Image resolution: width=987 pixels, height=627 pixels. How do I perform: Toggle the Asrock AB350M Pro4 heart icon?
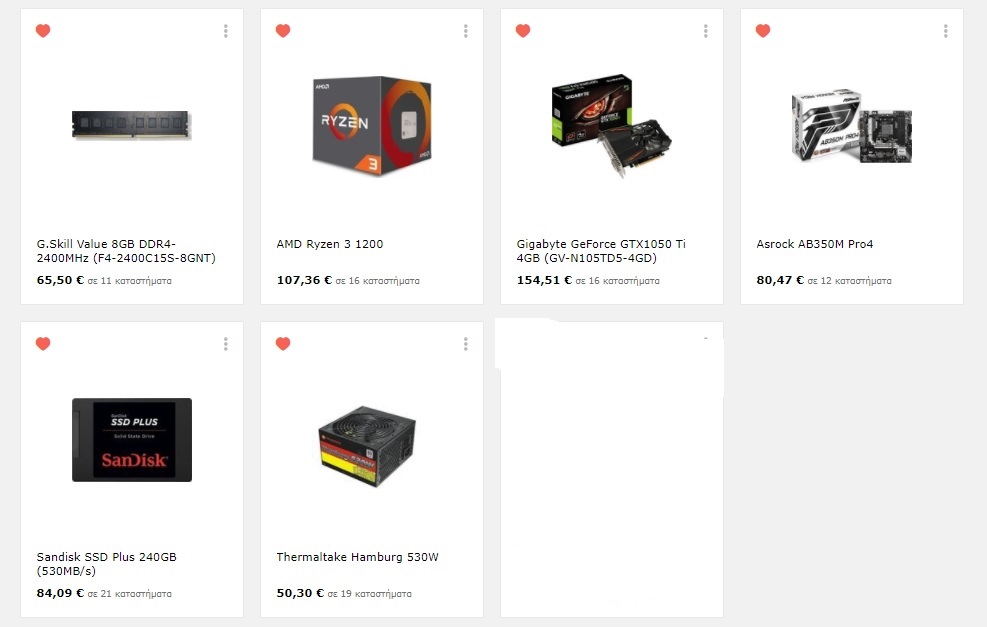point(763,30)
